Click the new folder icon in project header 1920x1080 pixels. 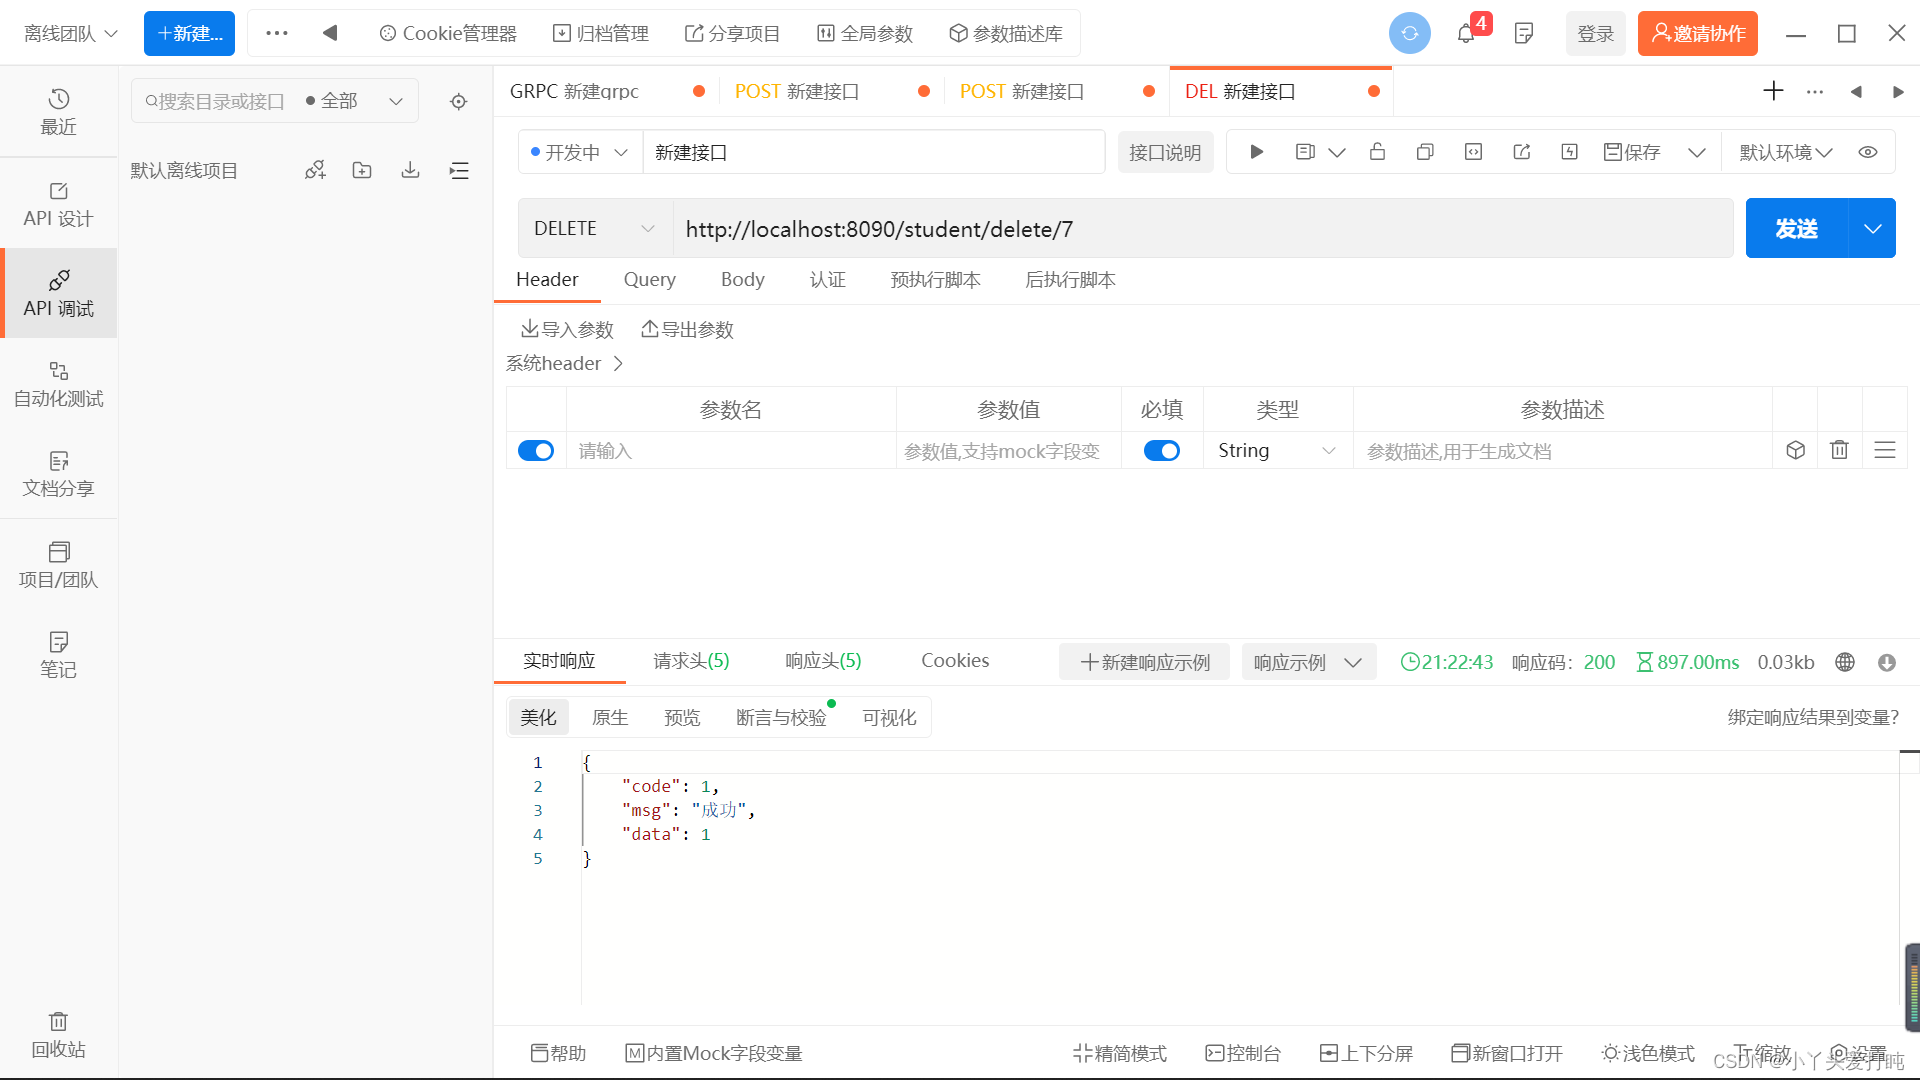362,170
